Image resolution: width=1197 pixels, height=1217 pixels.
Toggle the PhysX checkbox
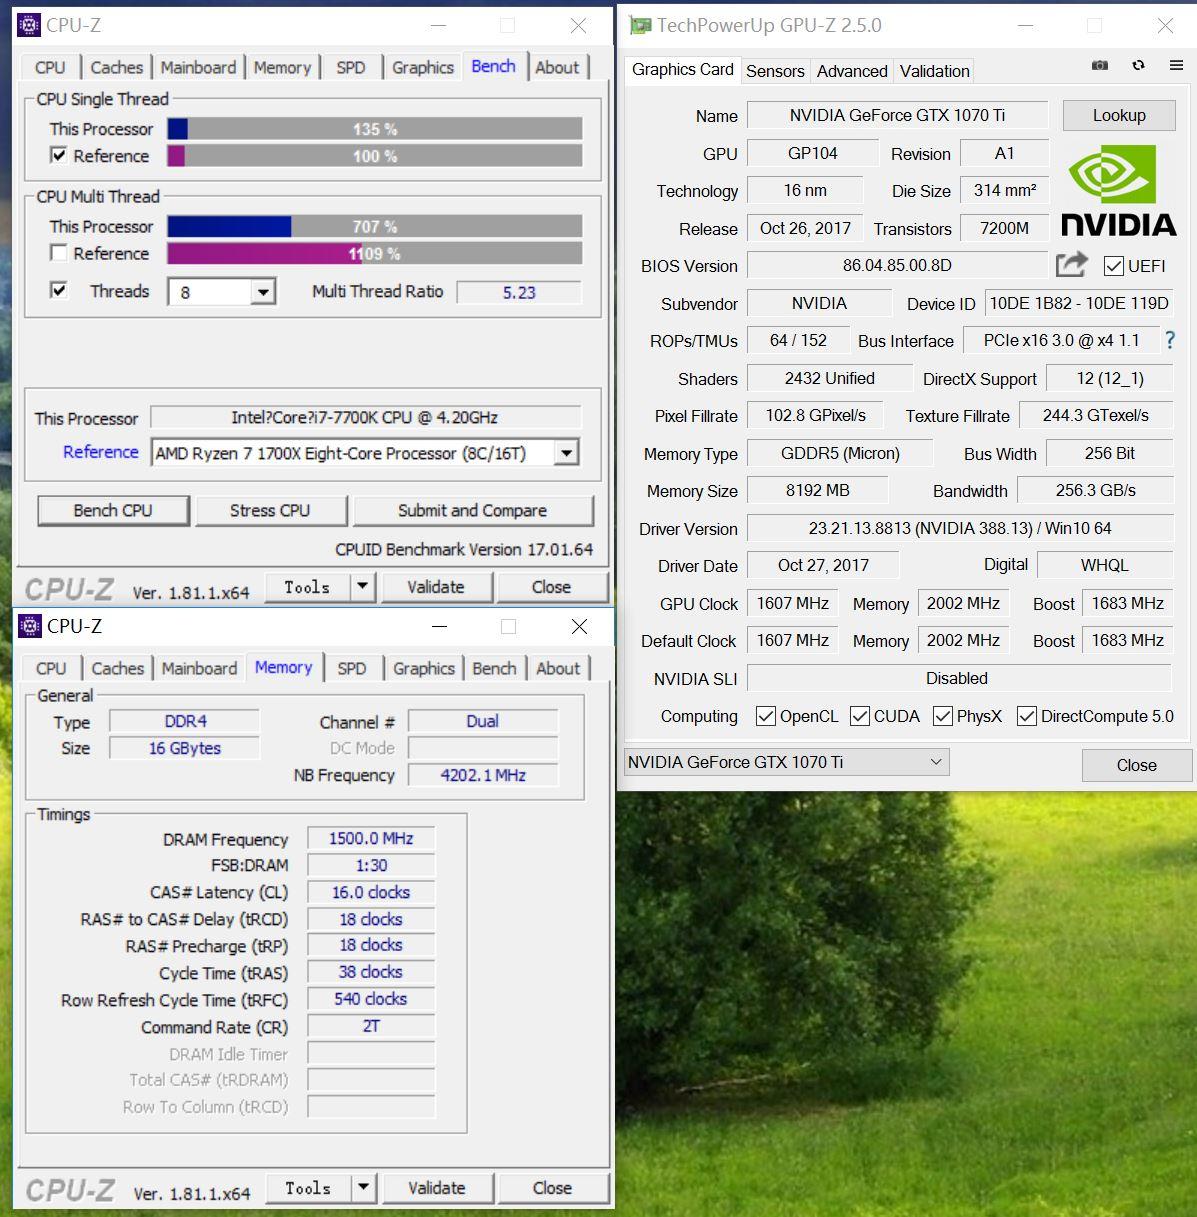pyautogui.click(x=942, y=716)
